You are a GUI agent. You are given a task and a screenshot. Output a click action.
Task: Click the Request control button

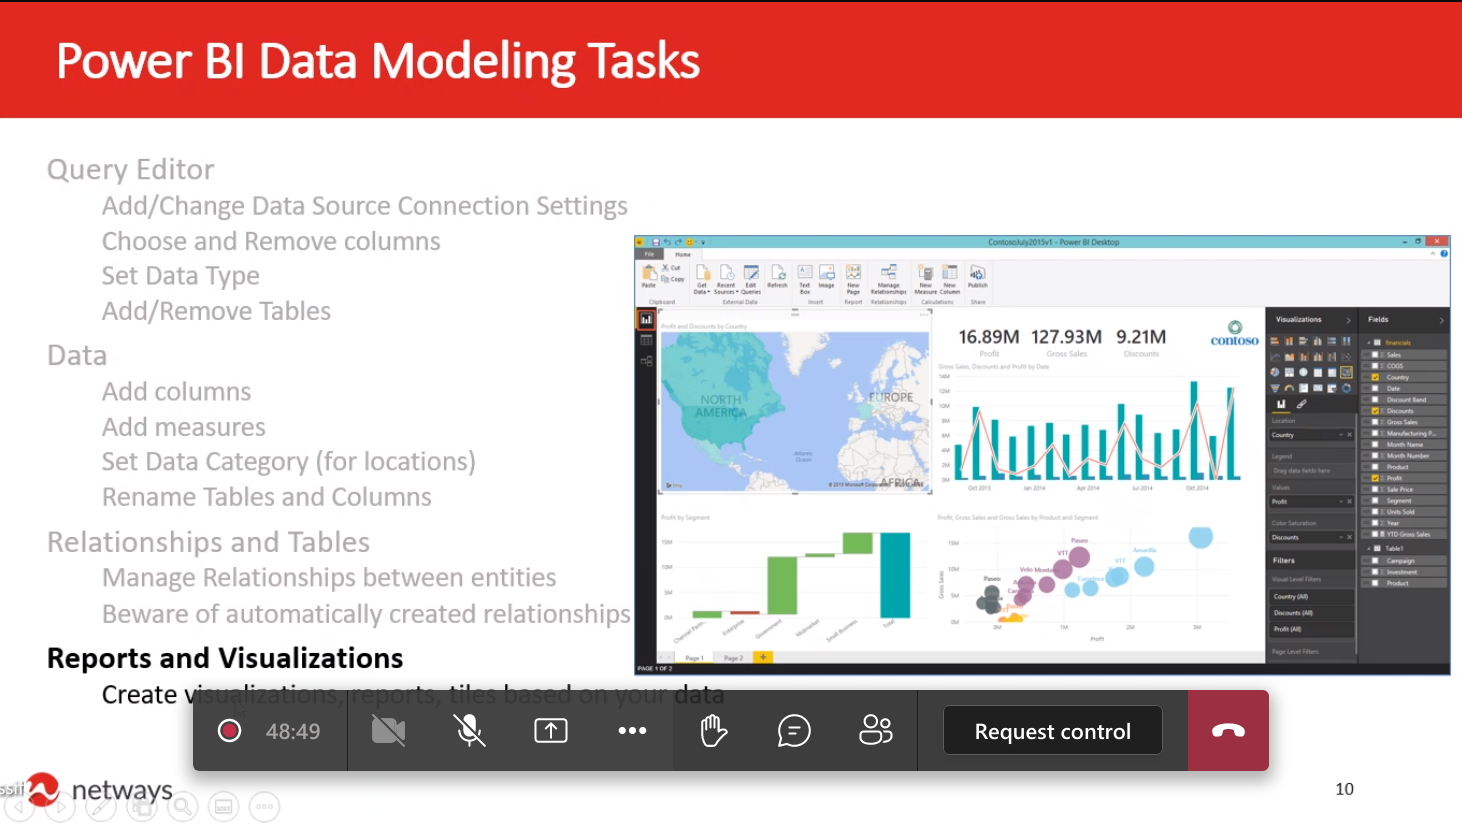pyautogui.click(x=1052, y=731)
